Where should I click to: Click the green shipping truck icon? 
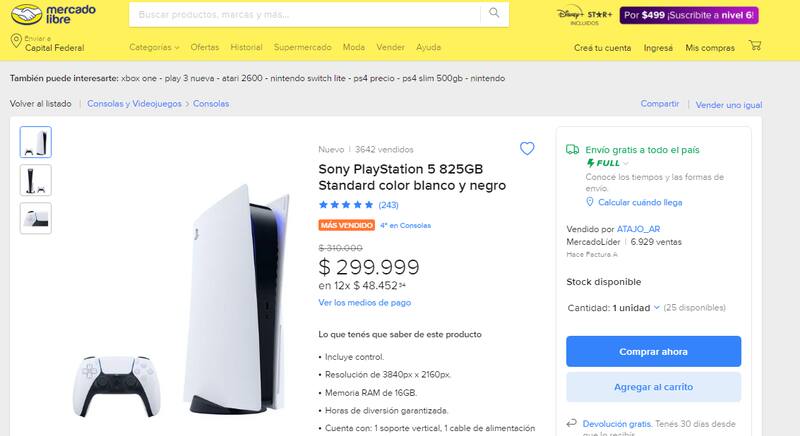coord(572,149)
